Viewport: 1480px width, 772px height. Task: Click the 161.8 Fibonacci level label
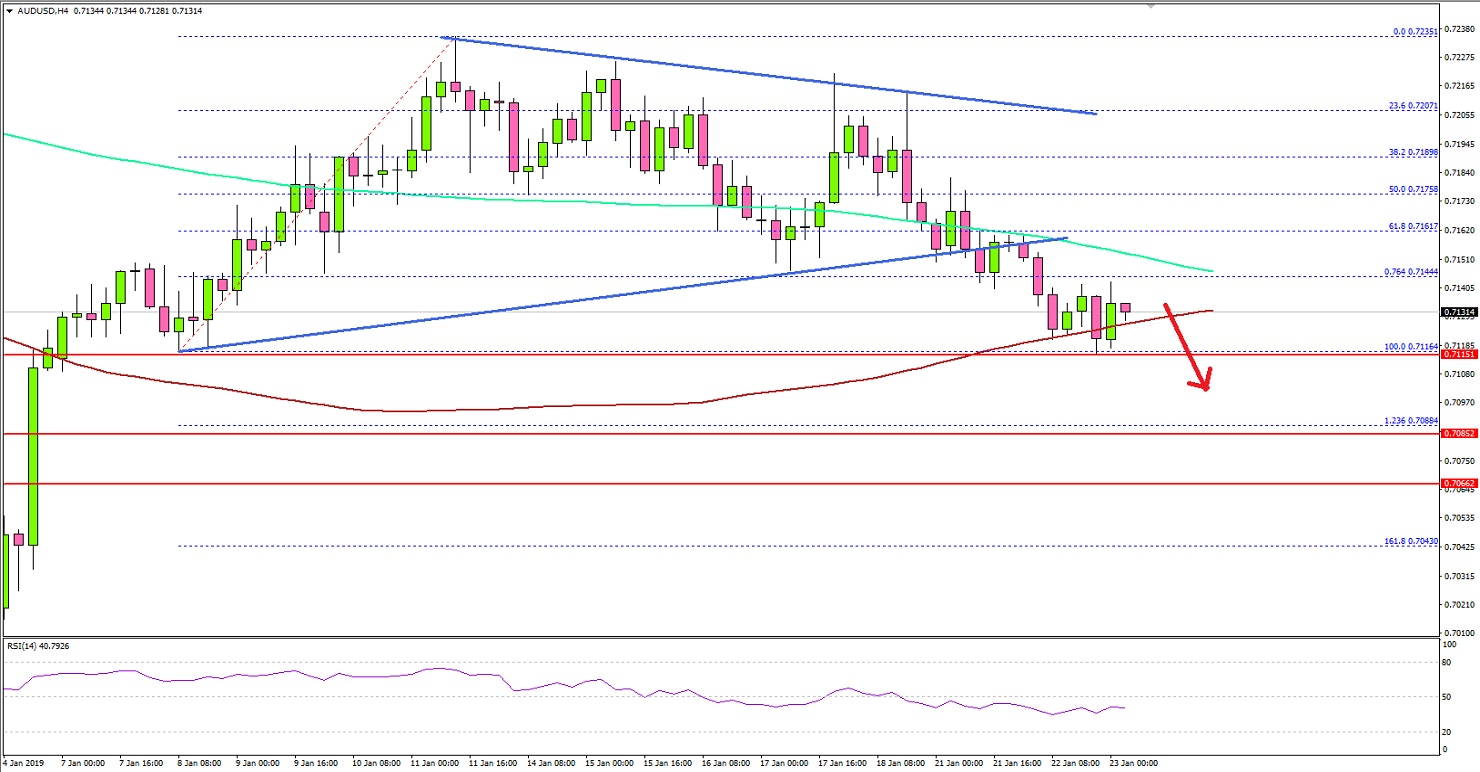1410,543
